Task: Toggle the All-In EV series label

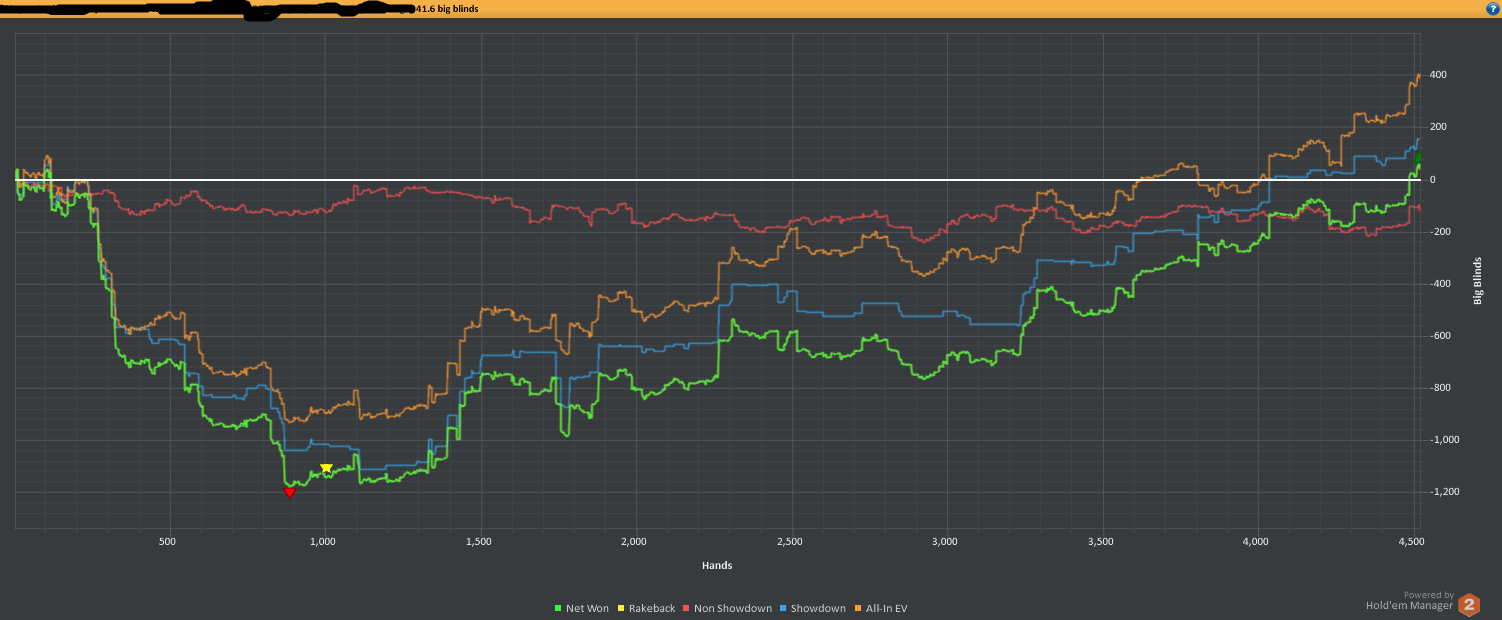Action: 886,608
